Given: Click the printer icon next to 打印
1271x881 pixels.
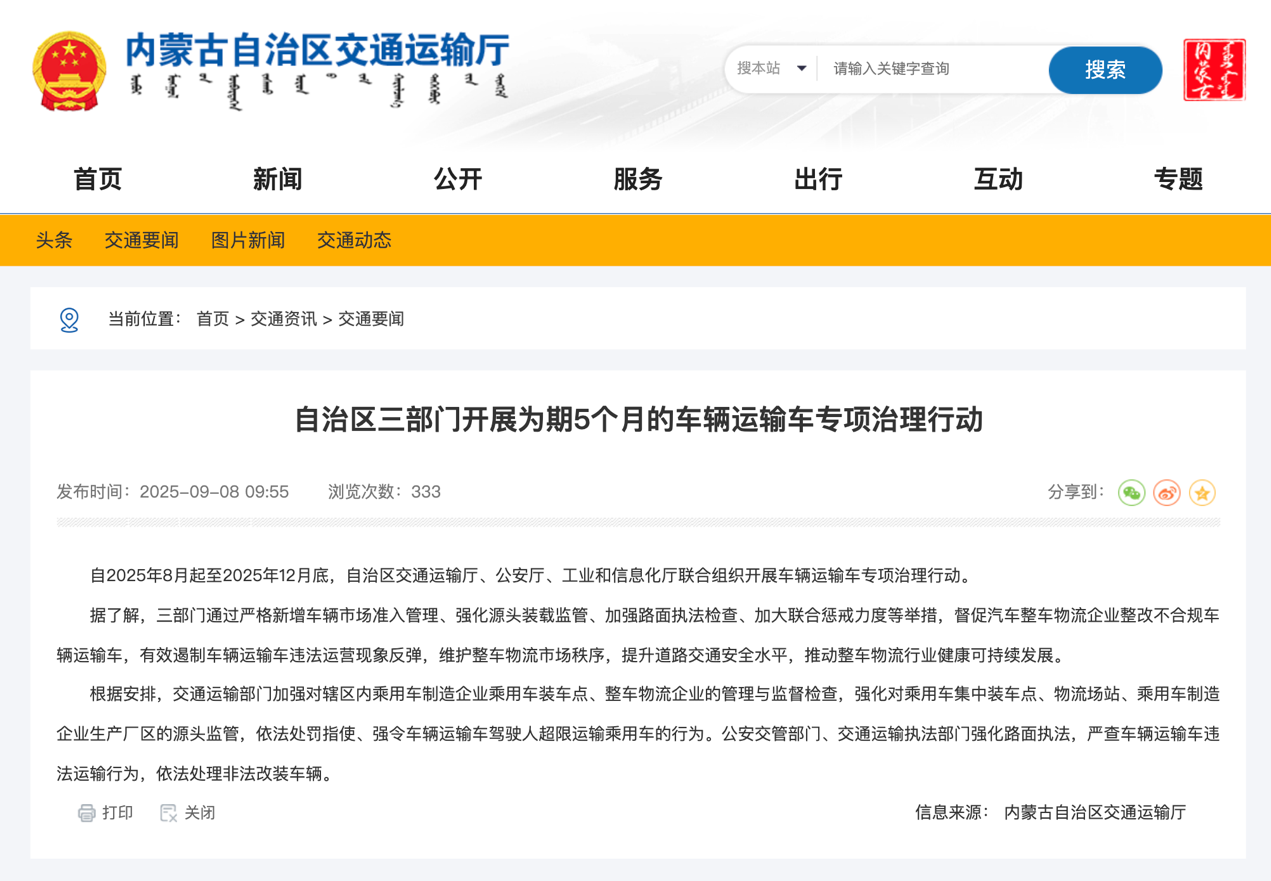Looking at the screenshot, I should point(88,813).
